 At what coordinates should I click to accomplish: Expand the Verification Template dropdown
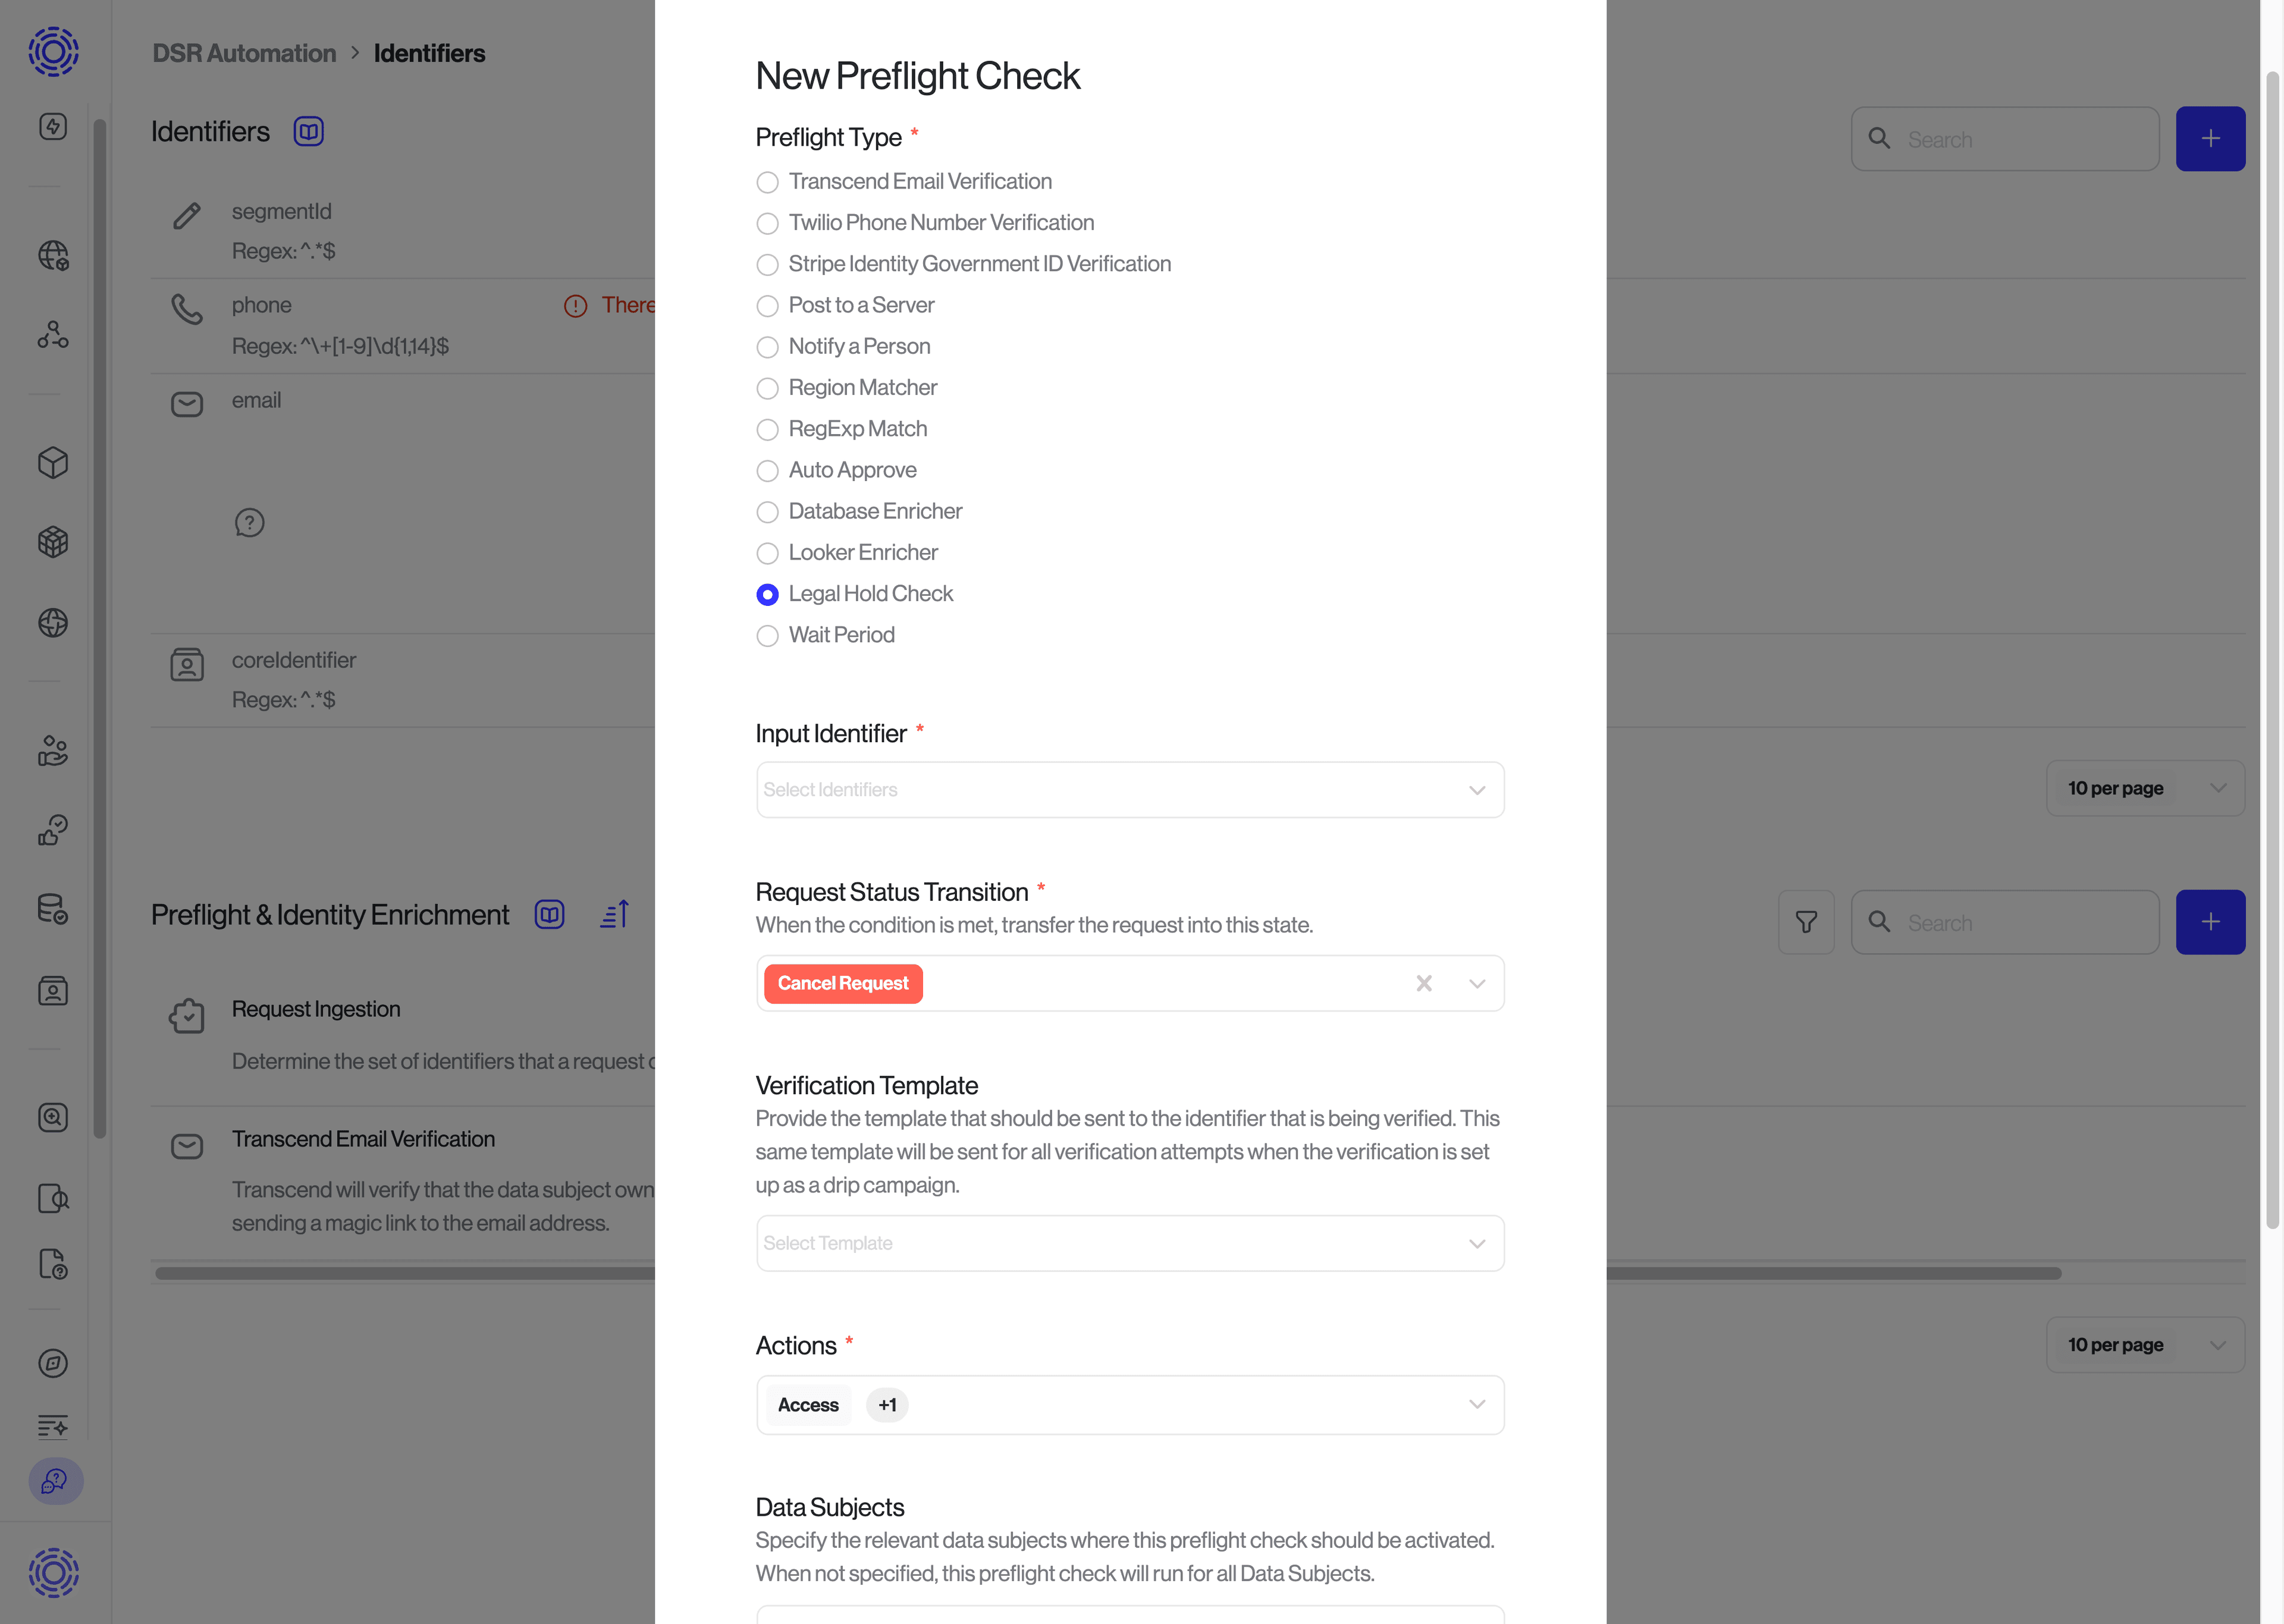(1129, 1243)
